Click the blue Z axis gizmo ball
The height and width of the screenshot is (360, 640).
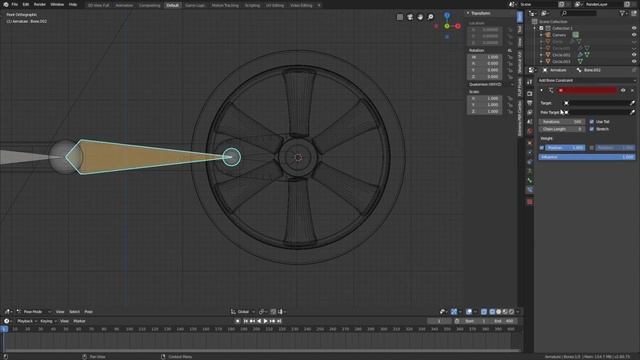[x=447, y=16]
